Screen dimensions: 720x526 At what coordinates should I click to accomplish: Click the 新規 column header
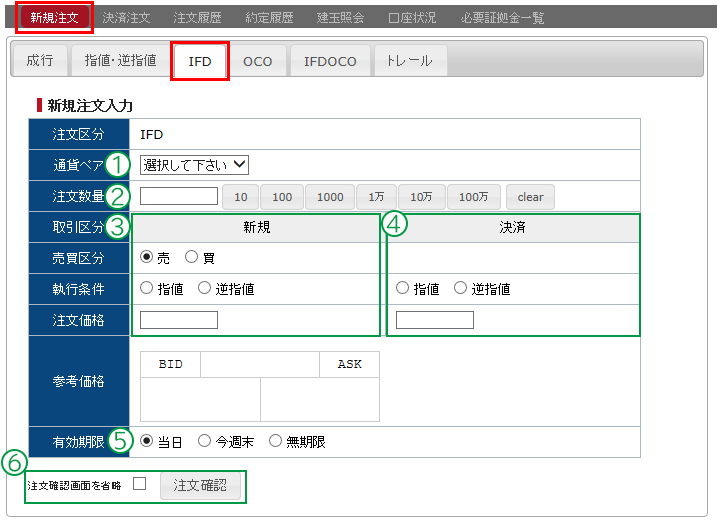pos(256,227)
